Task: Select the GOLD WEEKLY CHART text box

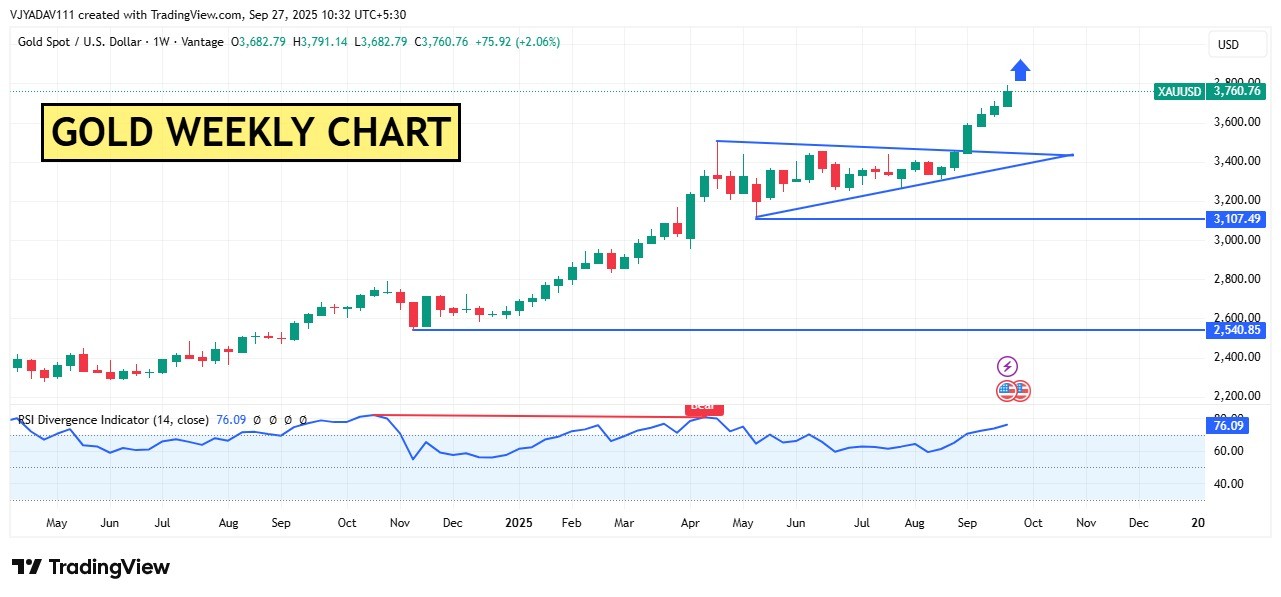Action: click(251, 132)
